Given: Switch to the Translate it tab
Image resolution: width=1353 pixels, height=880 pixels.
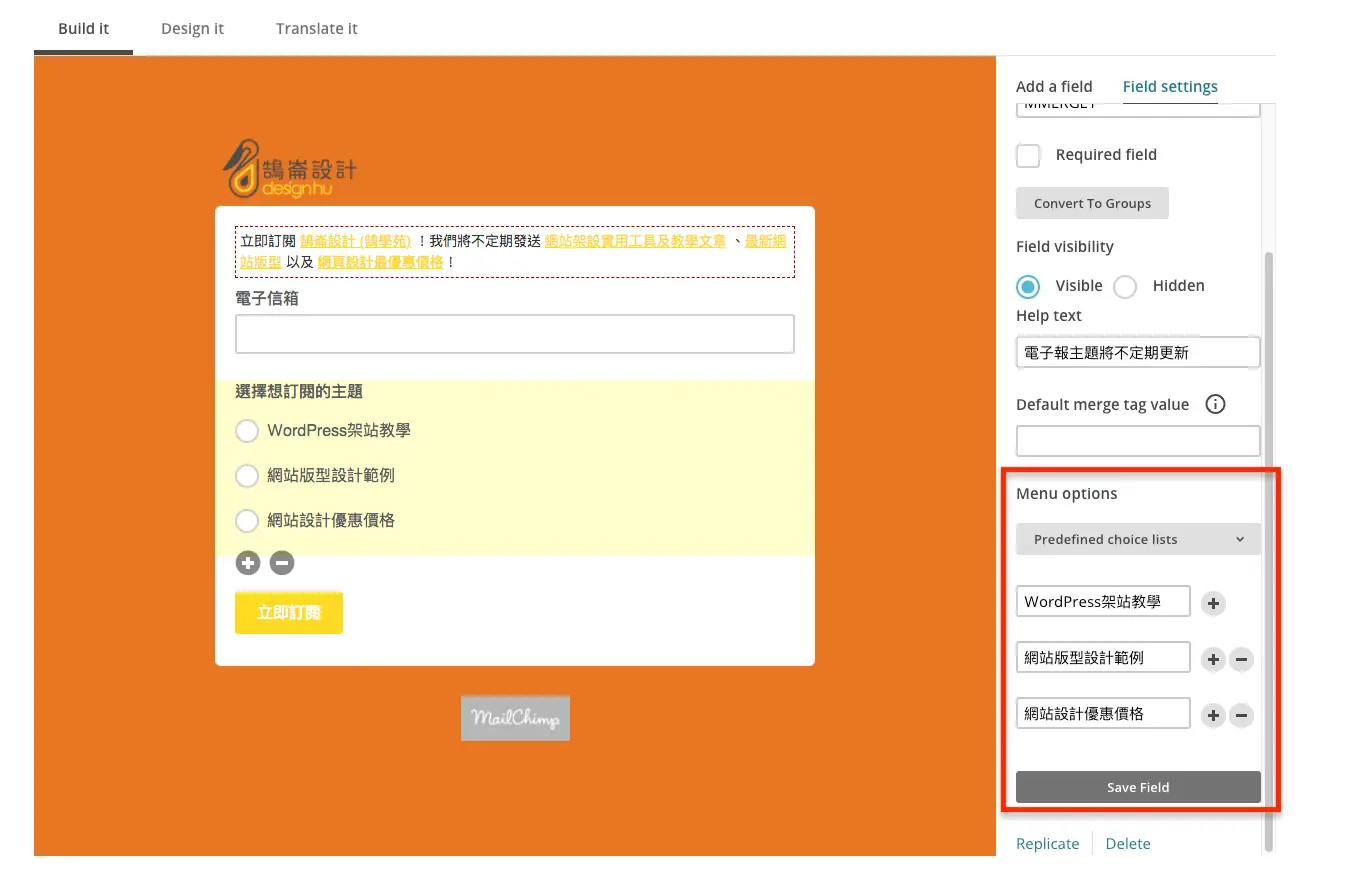Looking at the screenshot, I should tap(317, 28).
